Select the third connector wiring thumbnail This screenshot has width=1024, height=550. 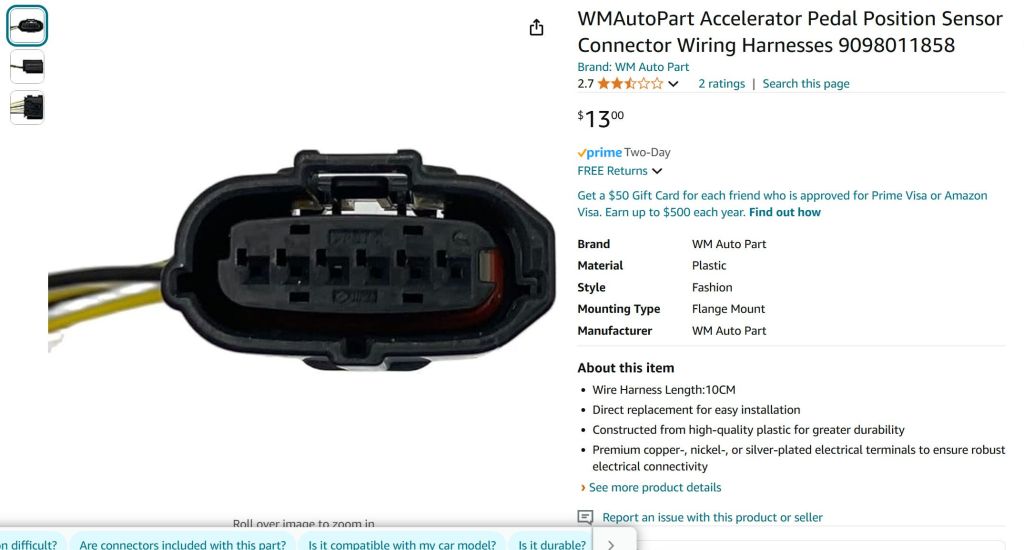[x=27, y=107]
